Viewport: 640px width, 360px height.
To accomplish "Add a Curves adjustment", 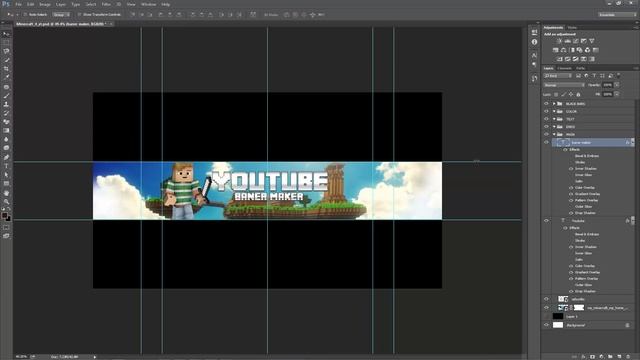I will pyautogui.click(x=576, y=41).
